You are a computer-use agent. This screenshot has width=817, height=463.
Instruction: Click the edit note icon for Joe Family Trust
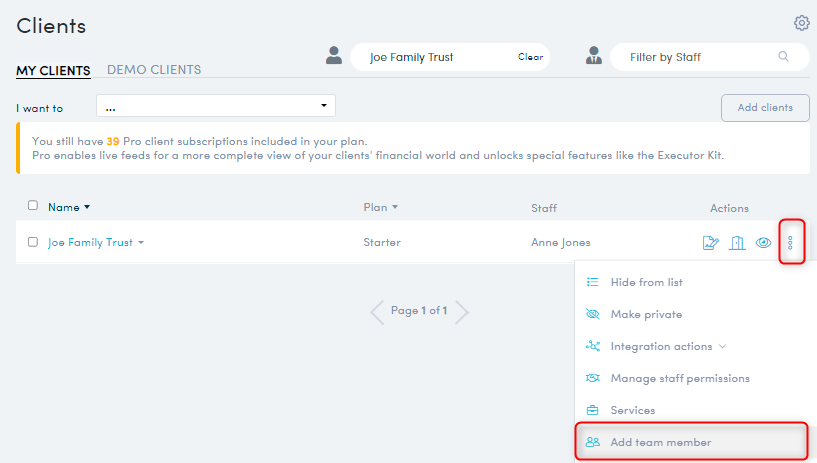[711, 243]
